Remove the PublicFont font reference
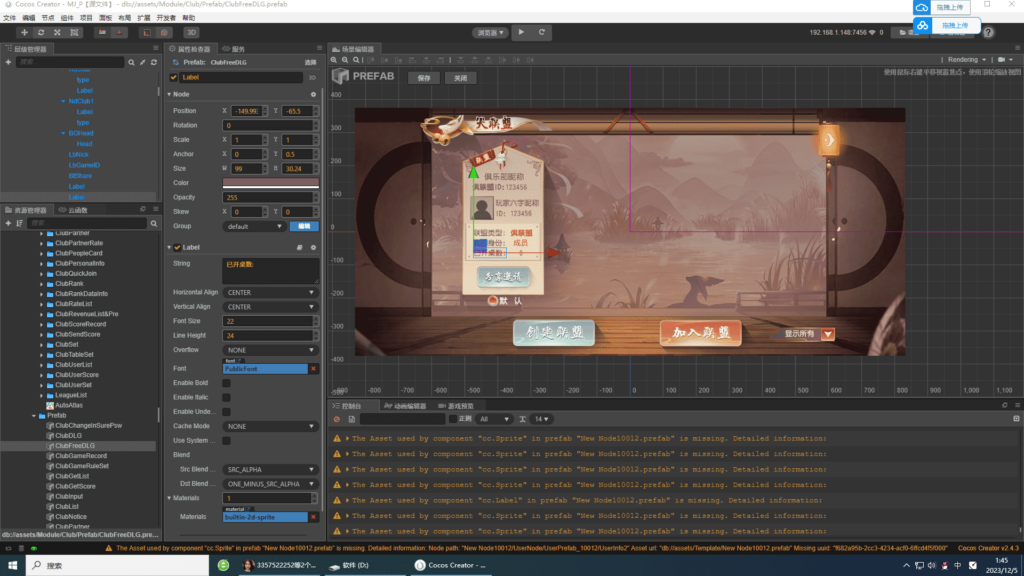Viewport: 1024px width, 576px height. [313, 369]
